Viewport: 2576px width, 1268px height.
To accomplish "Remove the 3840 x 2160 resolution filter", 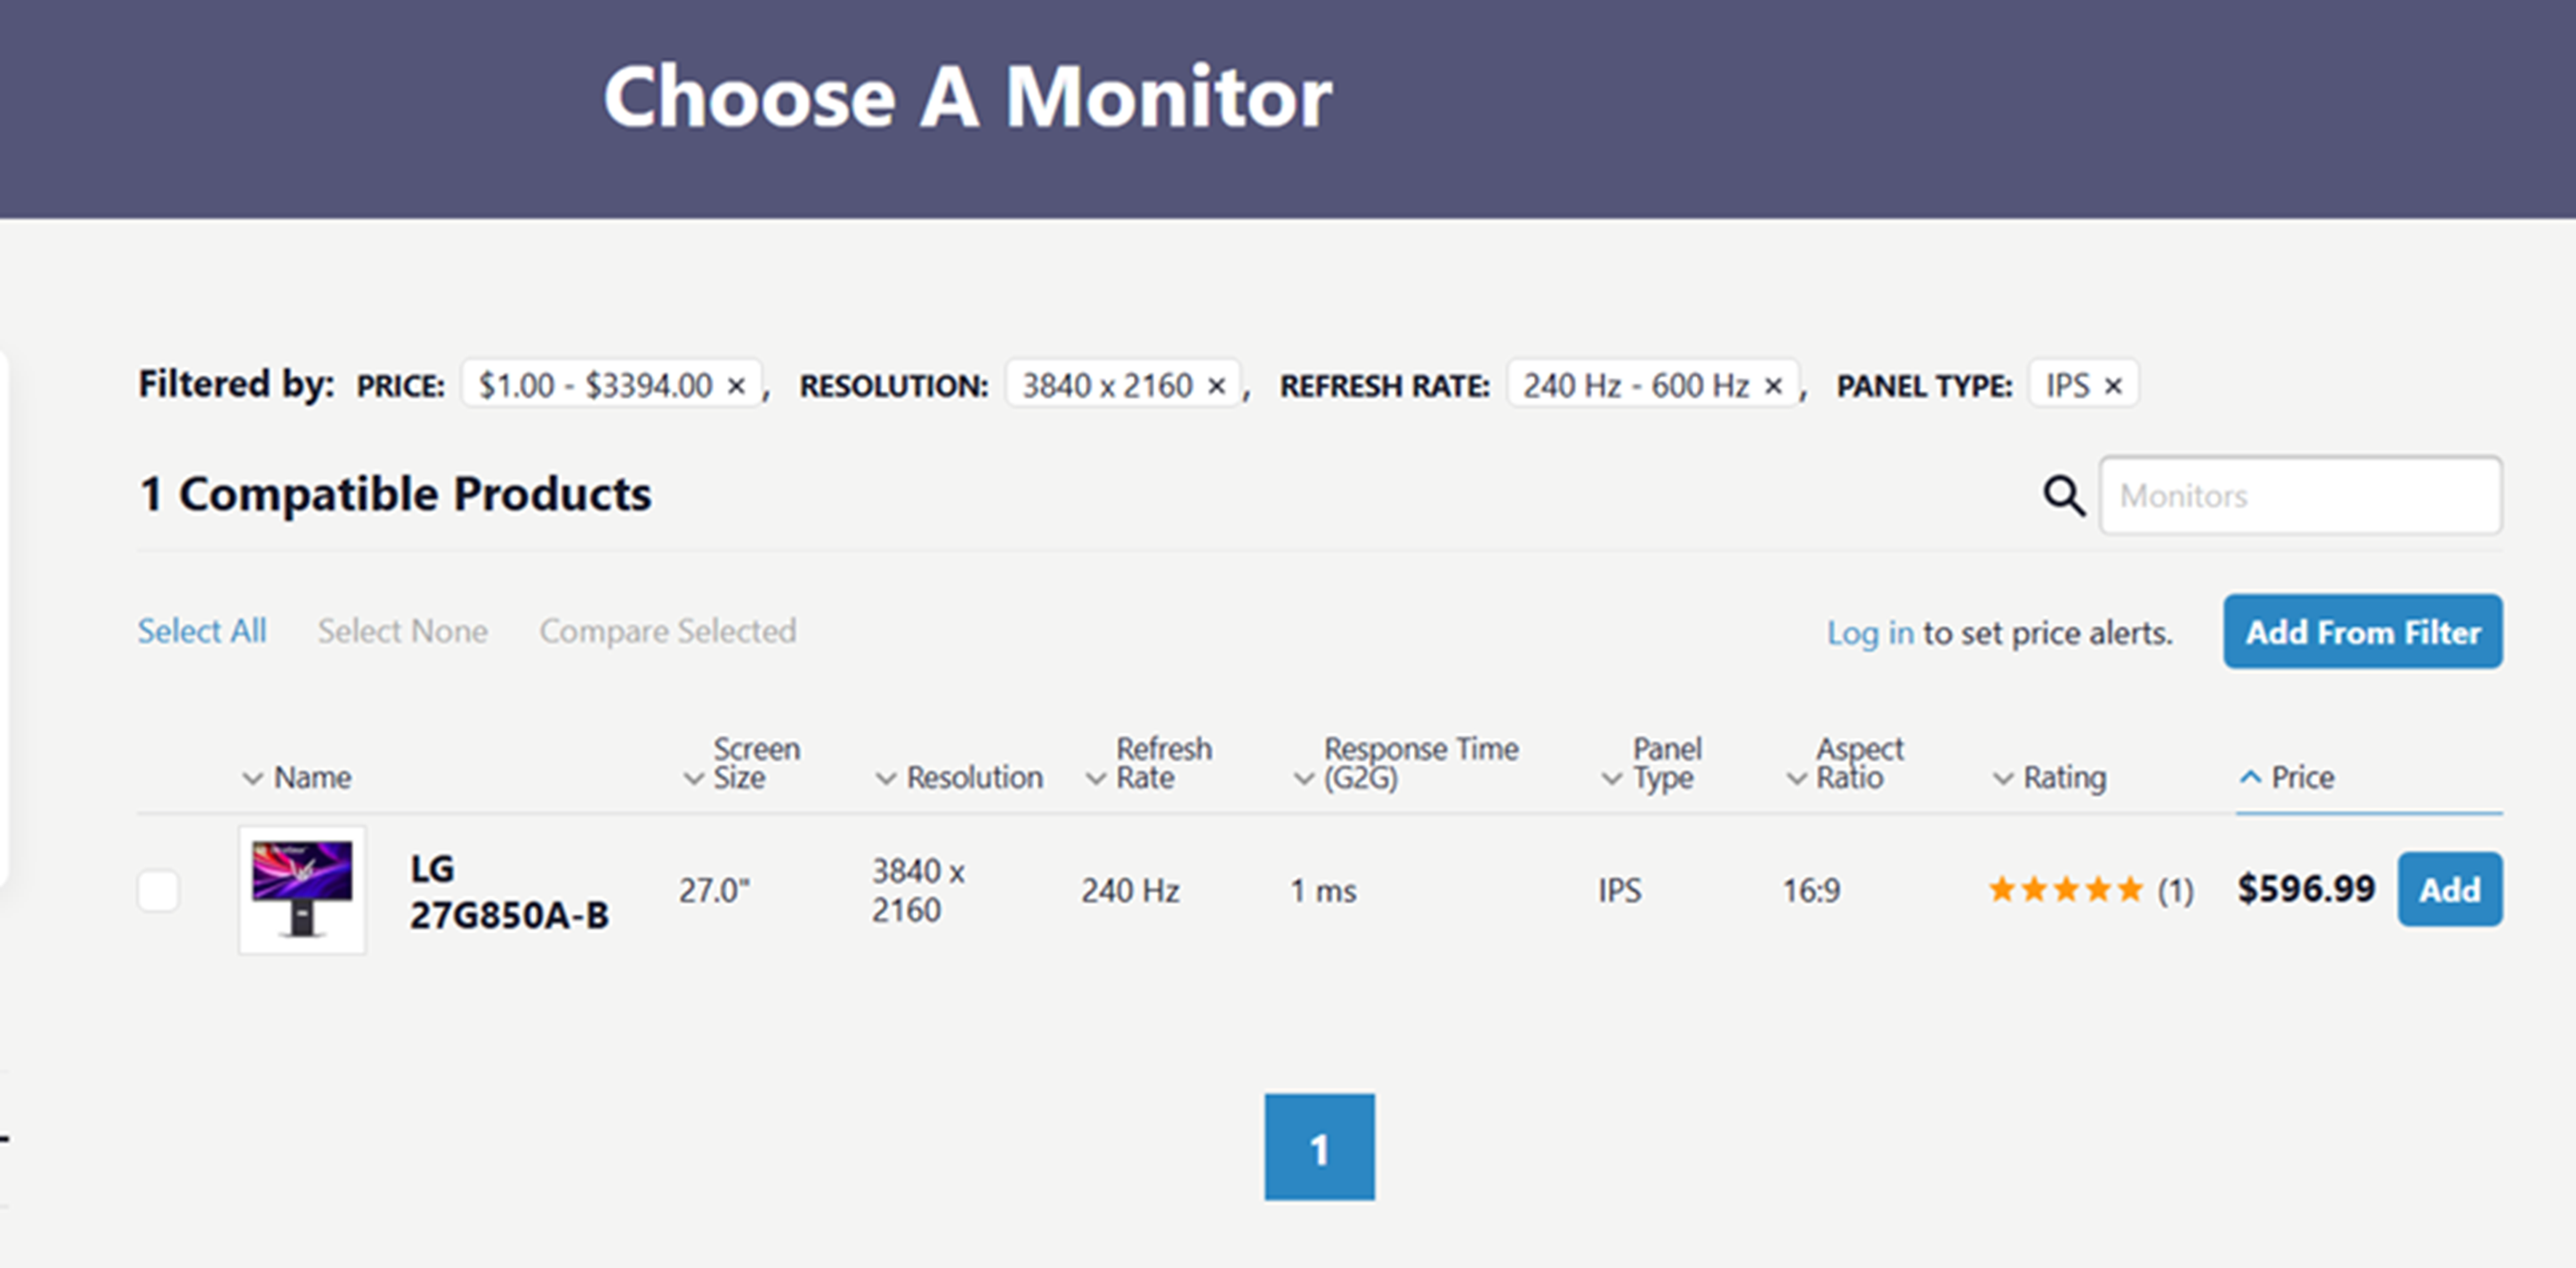I will point(1216,386).
